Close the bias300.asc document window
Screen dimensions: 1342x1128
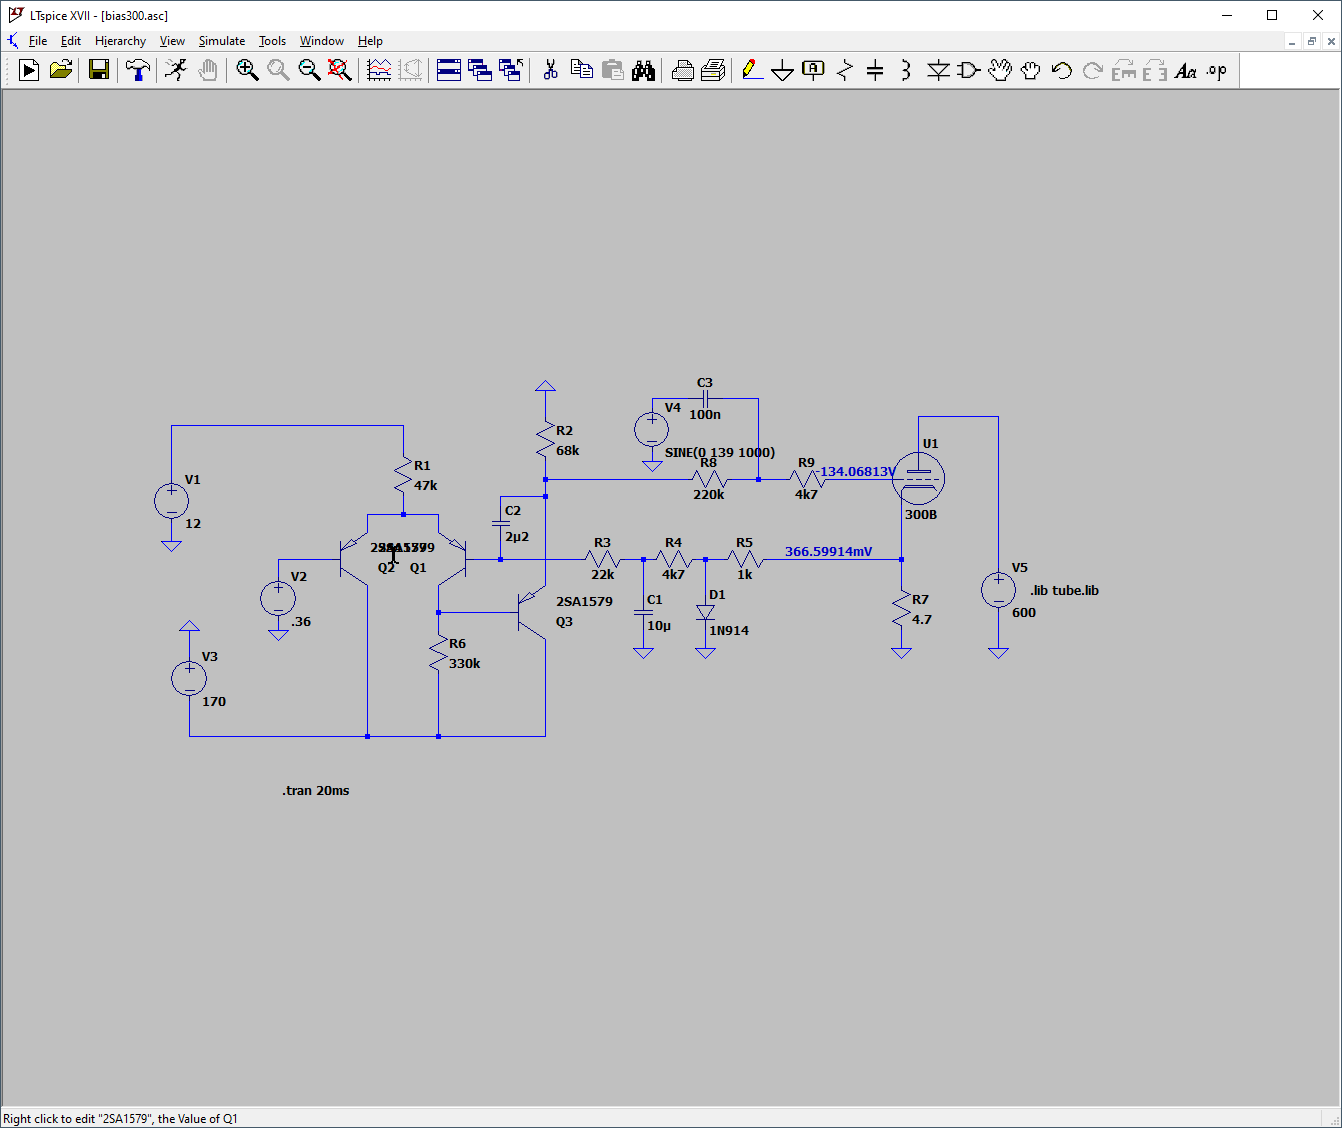tap(1331, 41)
